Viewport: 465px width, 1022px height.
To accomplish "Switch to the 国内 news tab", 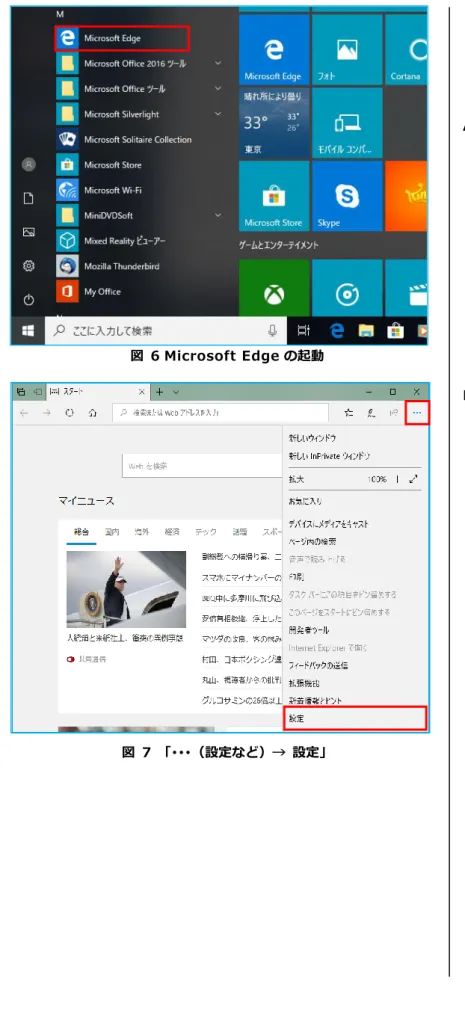I will pos(113,532).
